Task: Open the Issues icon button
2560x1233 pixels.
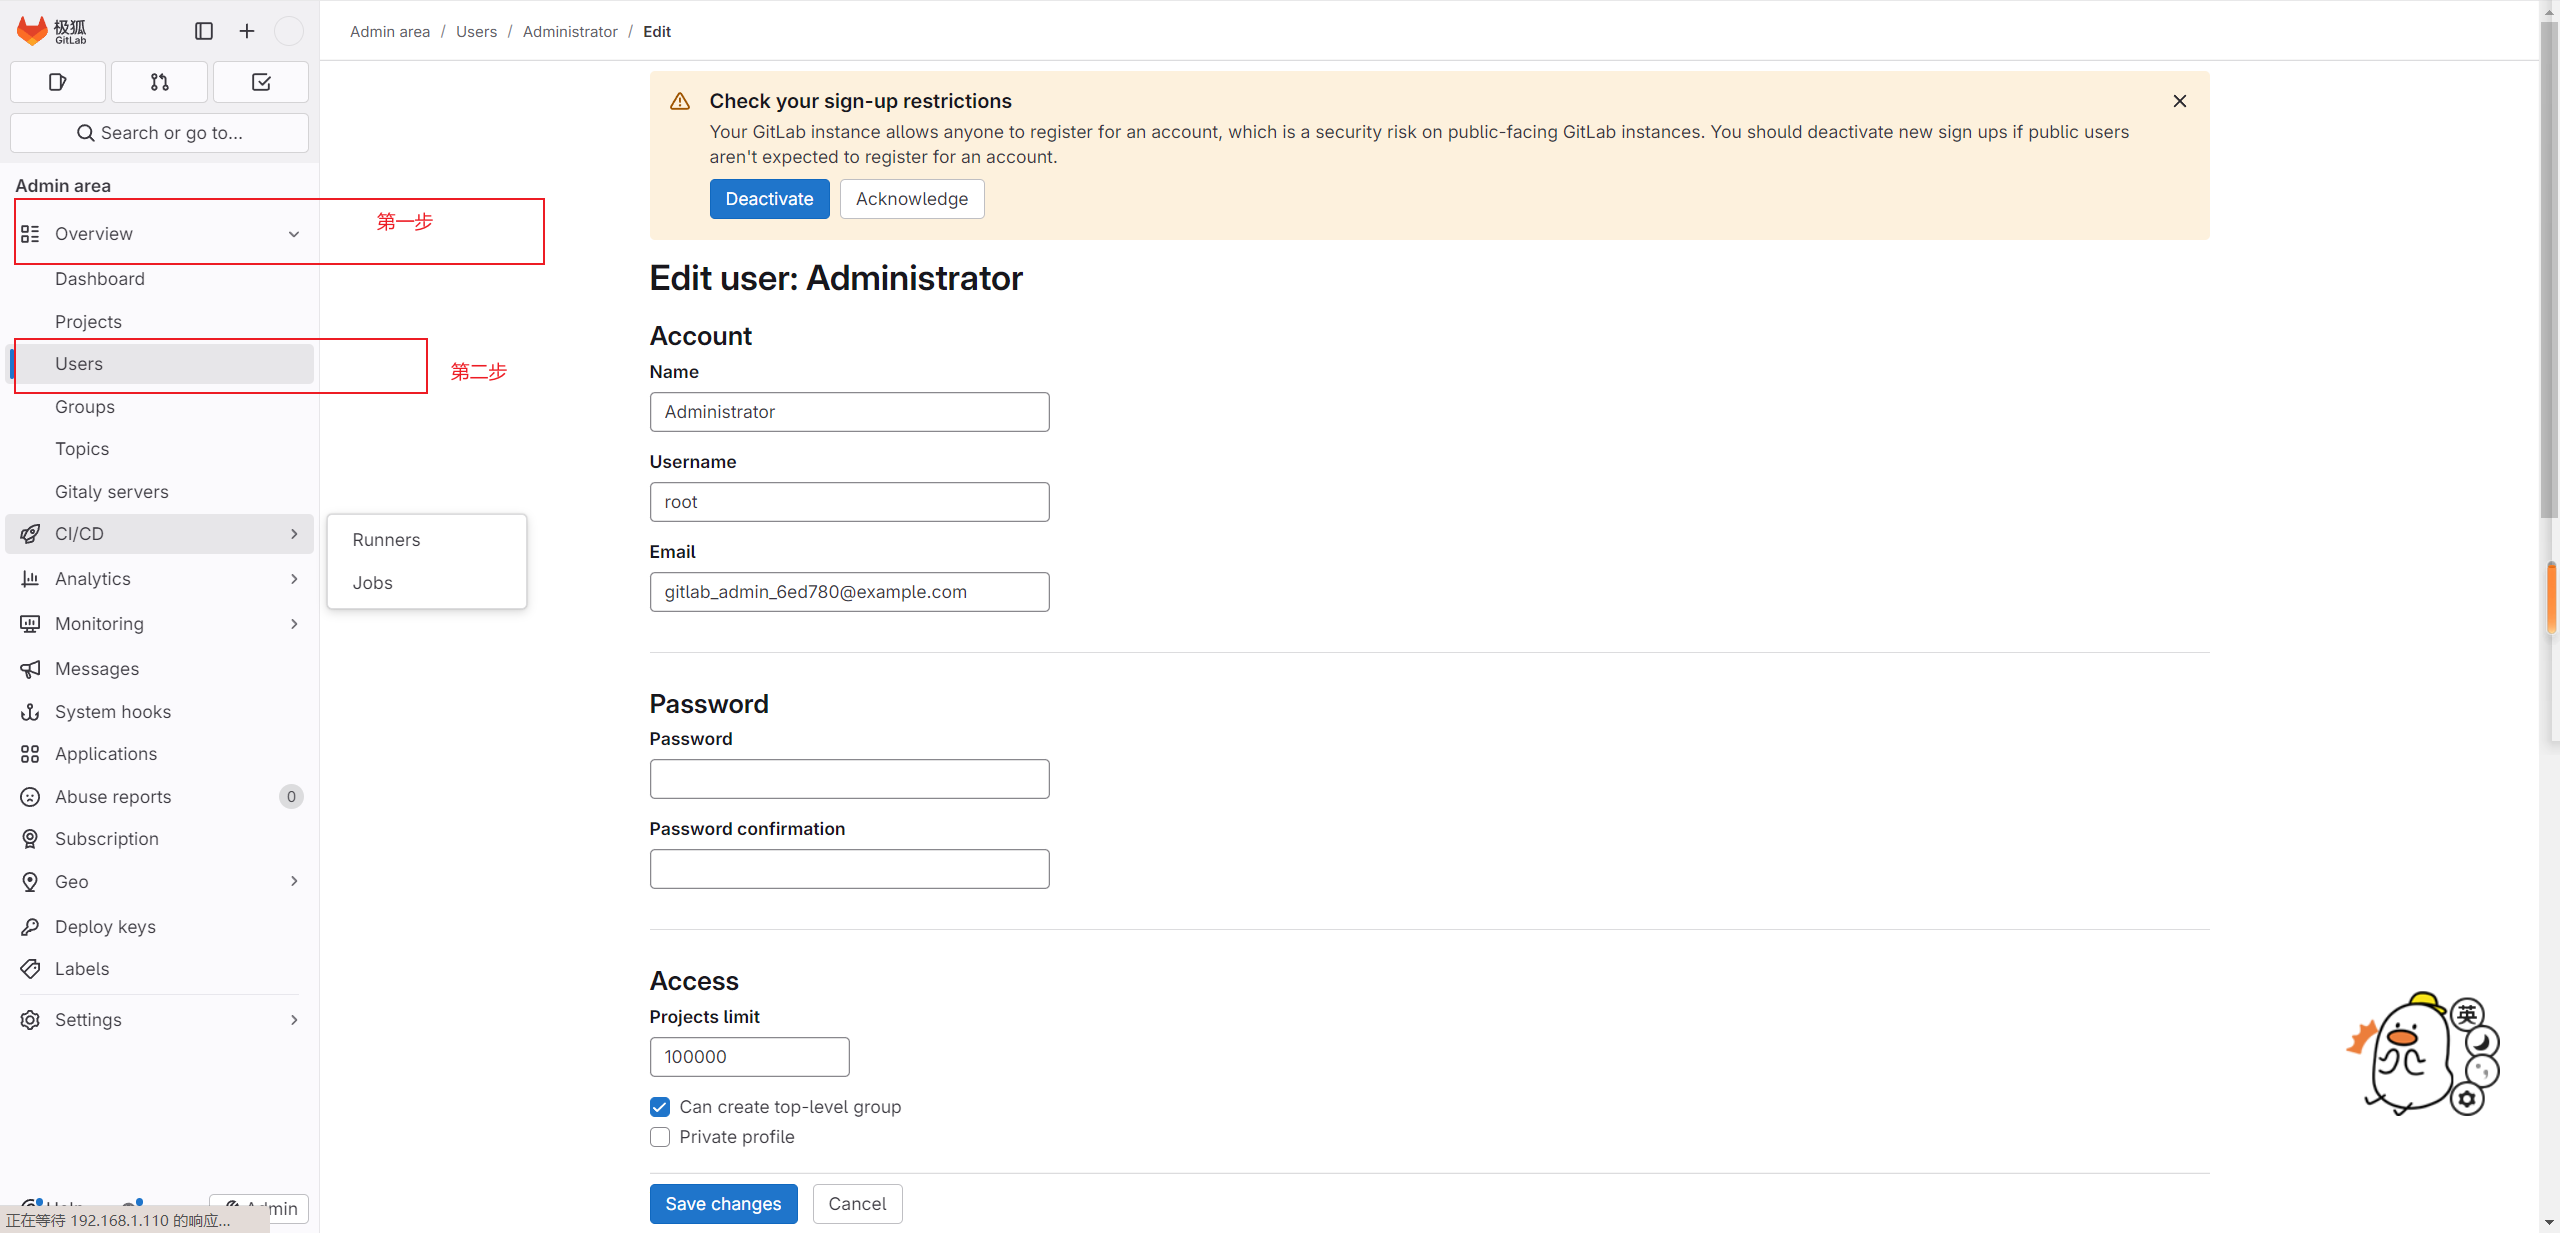Action: pyautogui.click(x=58, y=82)
